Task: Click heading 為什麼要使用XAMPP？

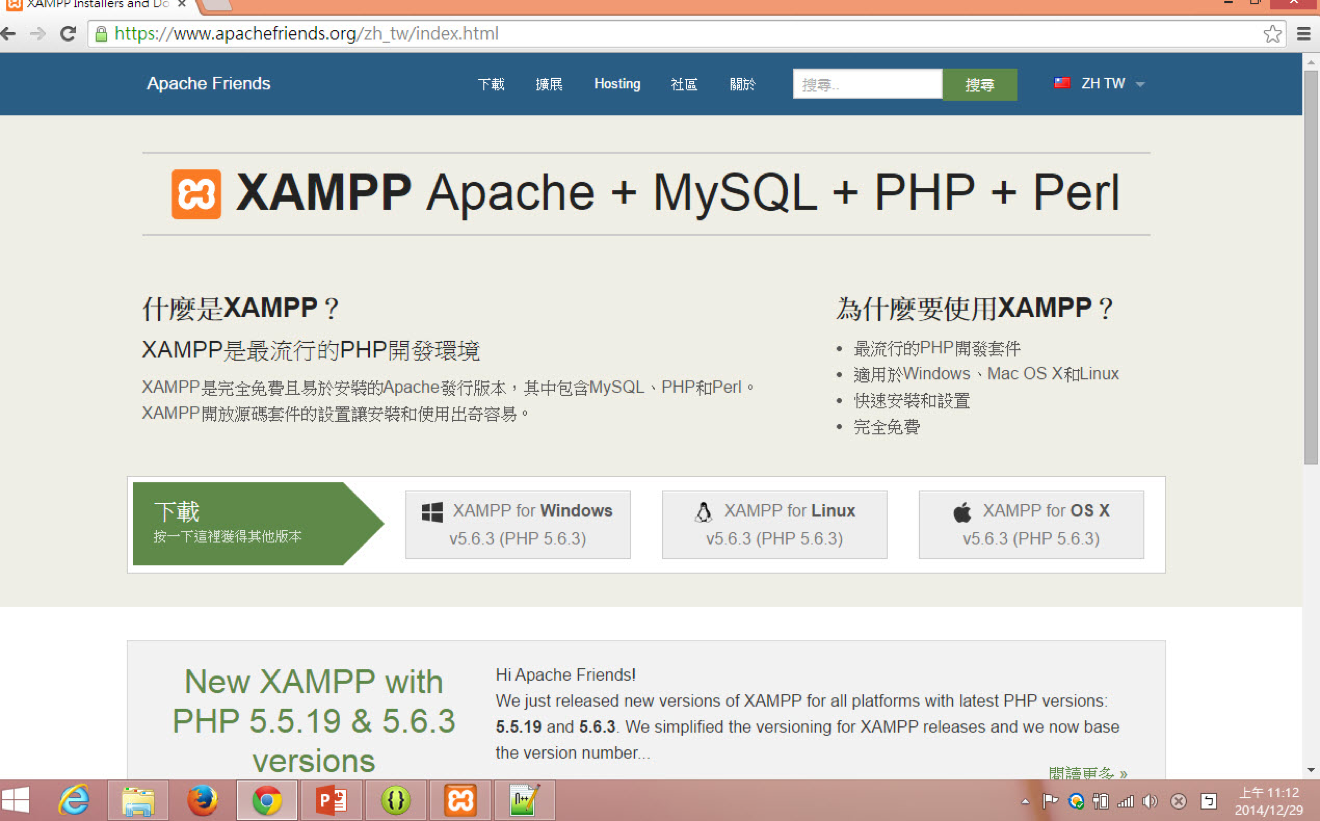Action: (x=976, y=308)
